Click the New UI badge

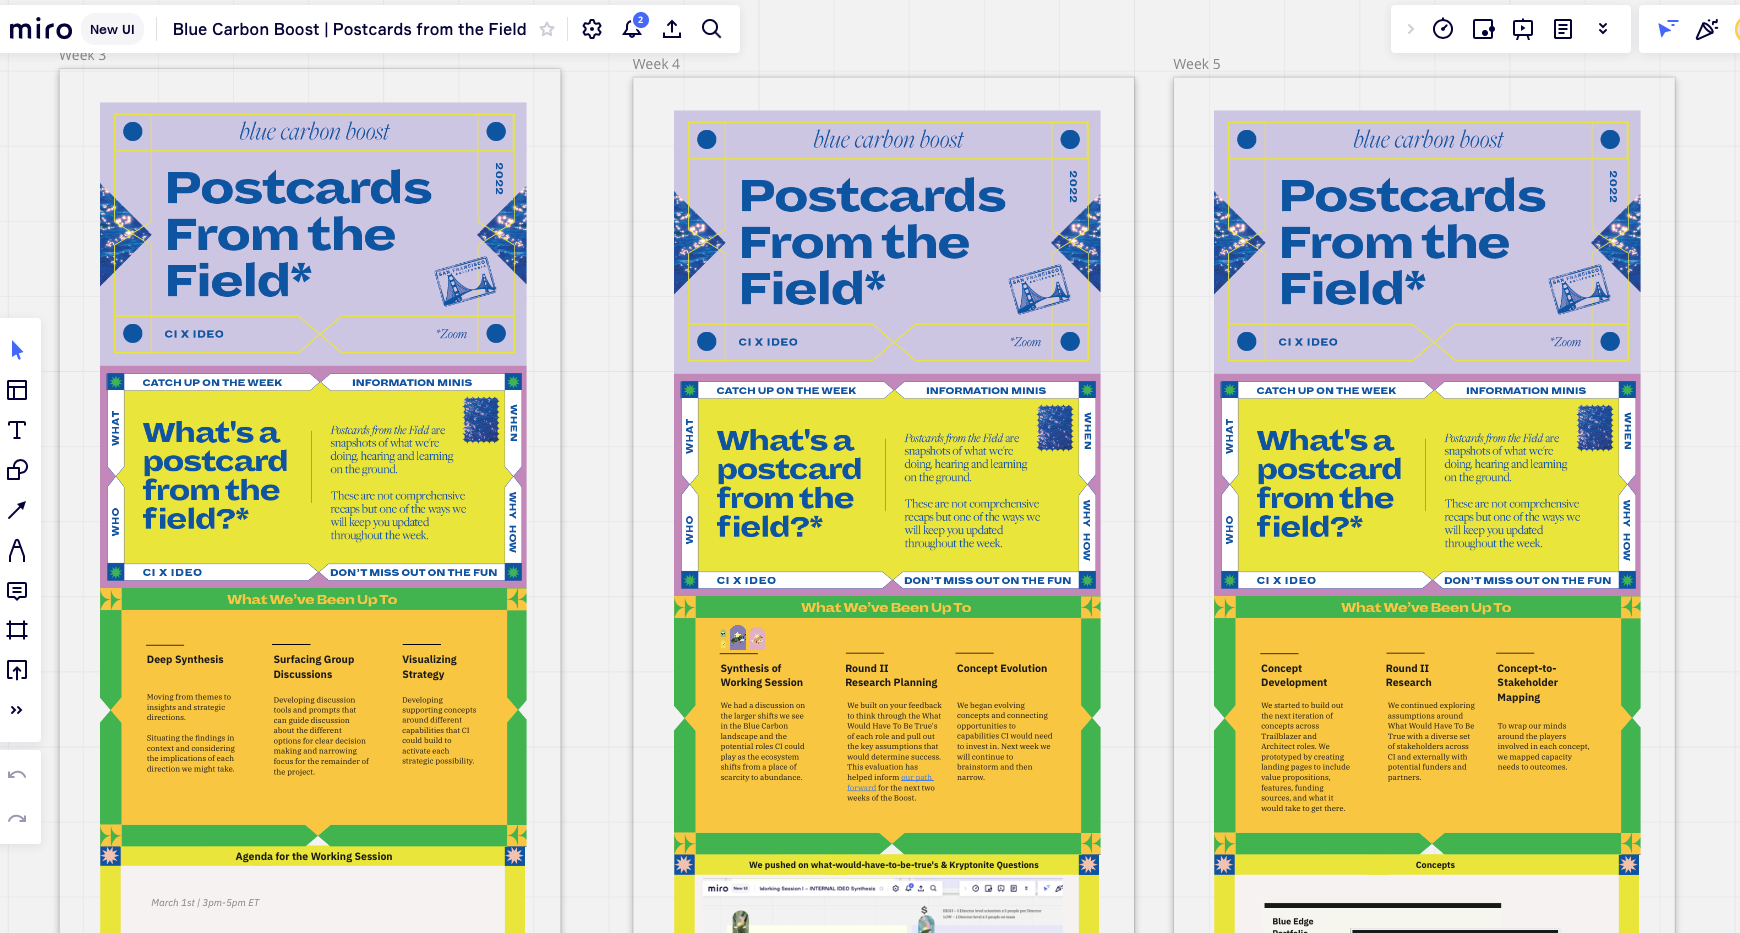pos(112,29)
